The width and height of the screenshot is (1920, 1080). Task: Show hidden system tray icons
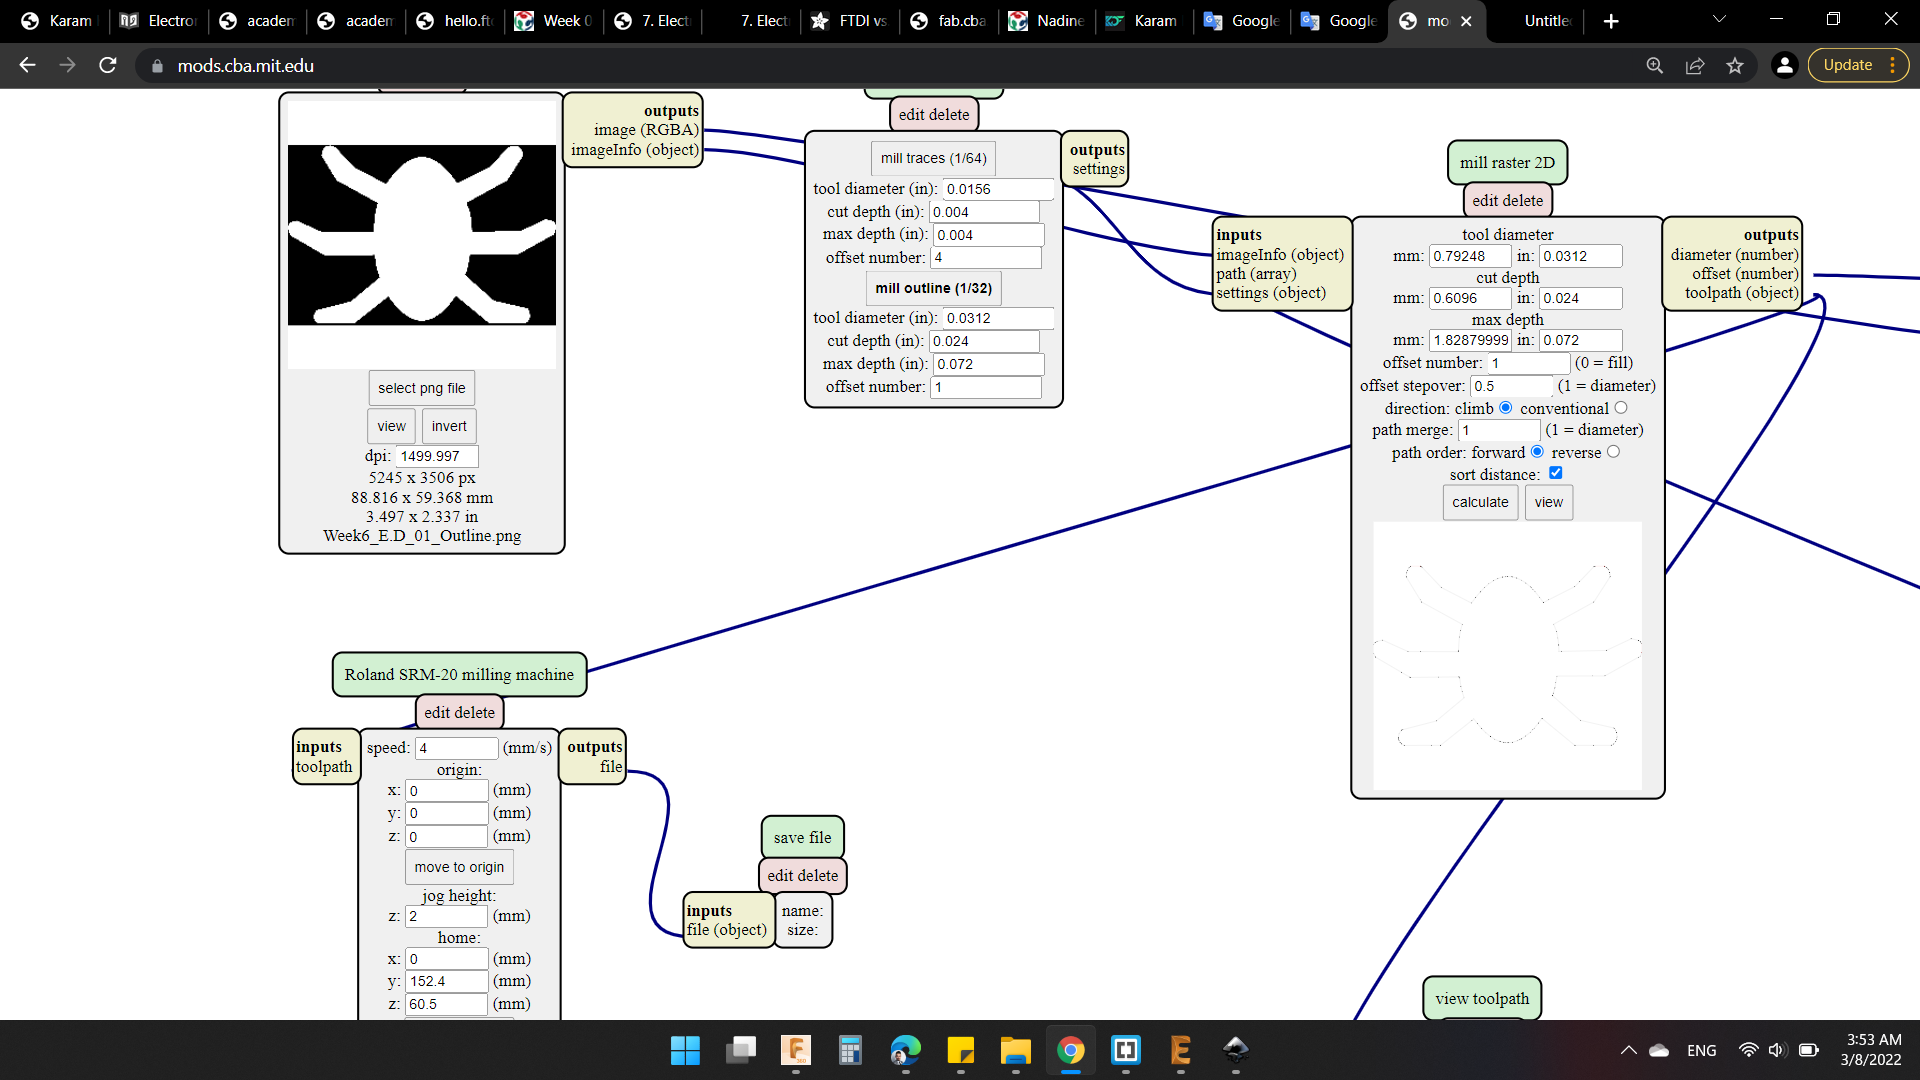pos(1628,1050)
